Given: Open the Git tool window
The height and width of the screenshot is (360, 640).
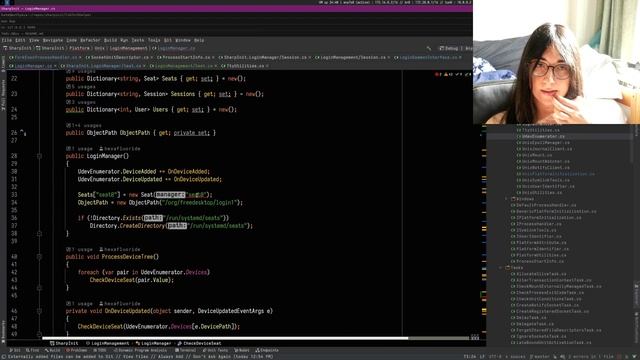Looking at the screenshot, I should [15, 350].
